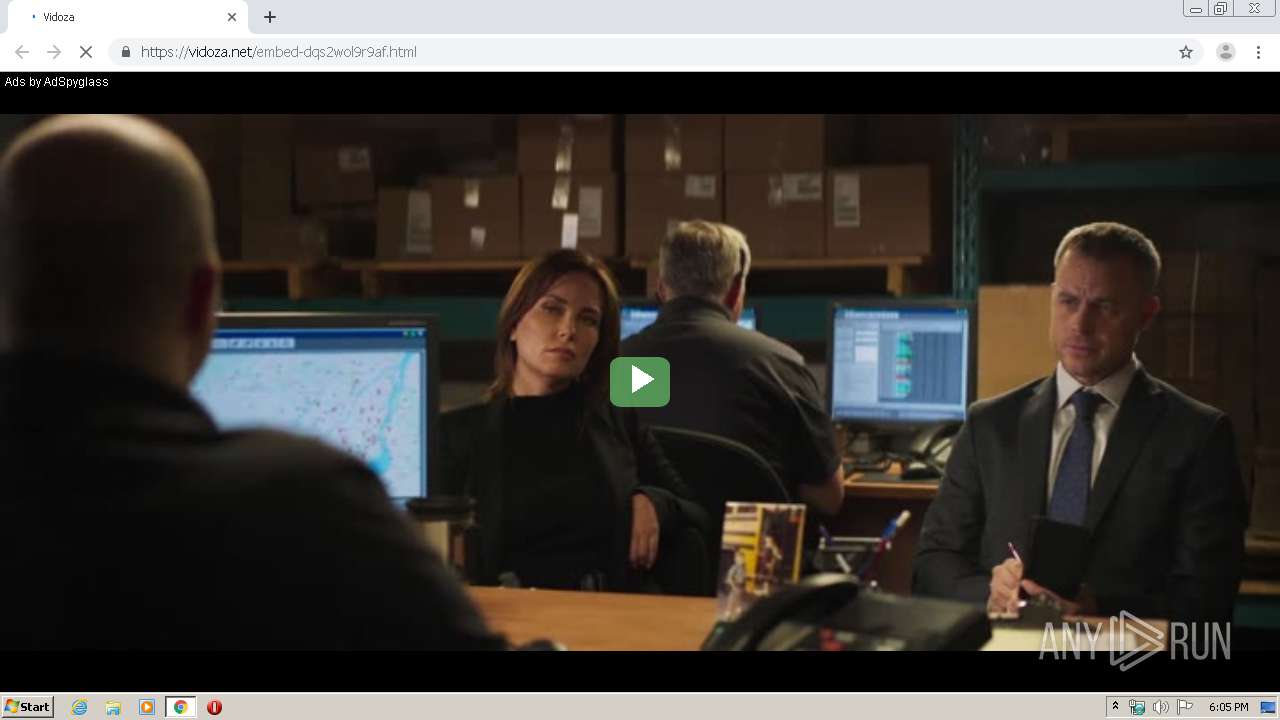Open the red Opera-style taskbar icon
This screenshot has width=1280, height=720.
tap(214, 707)
